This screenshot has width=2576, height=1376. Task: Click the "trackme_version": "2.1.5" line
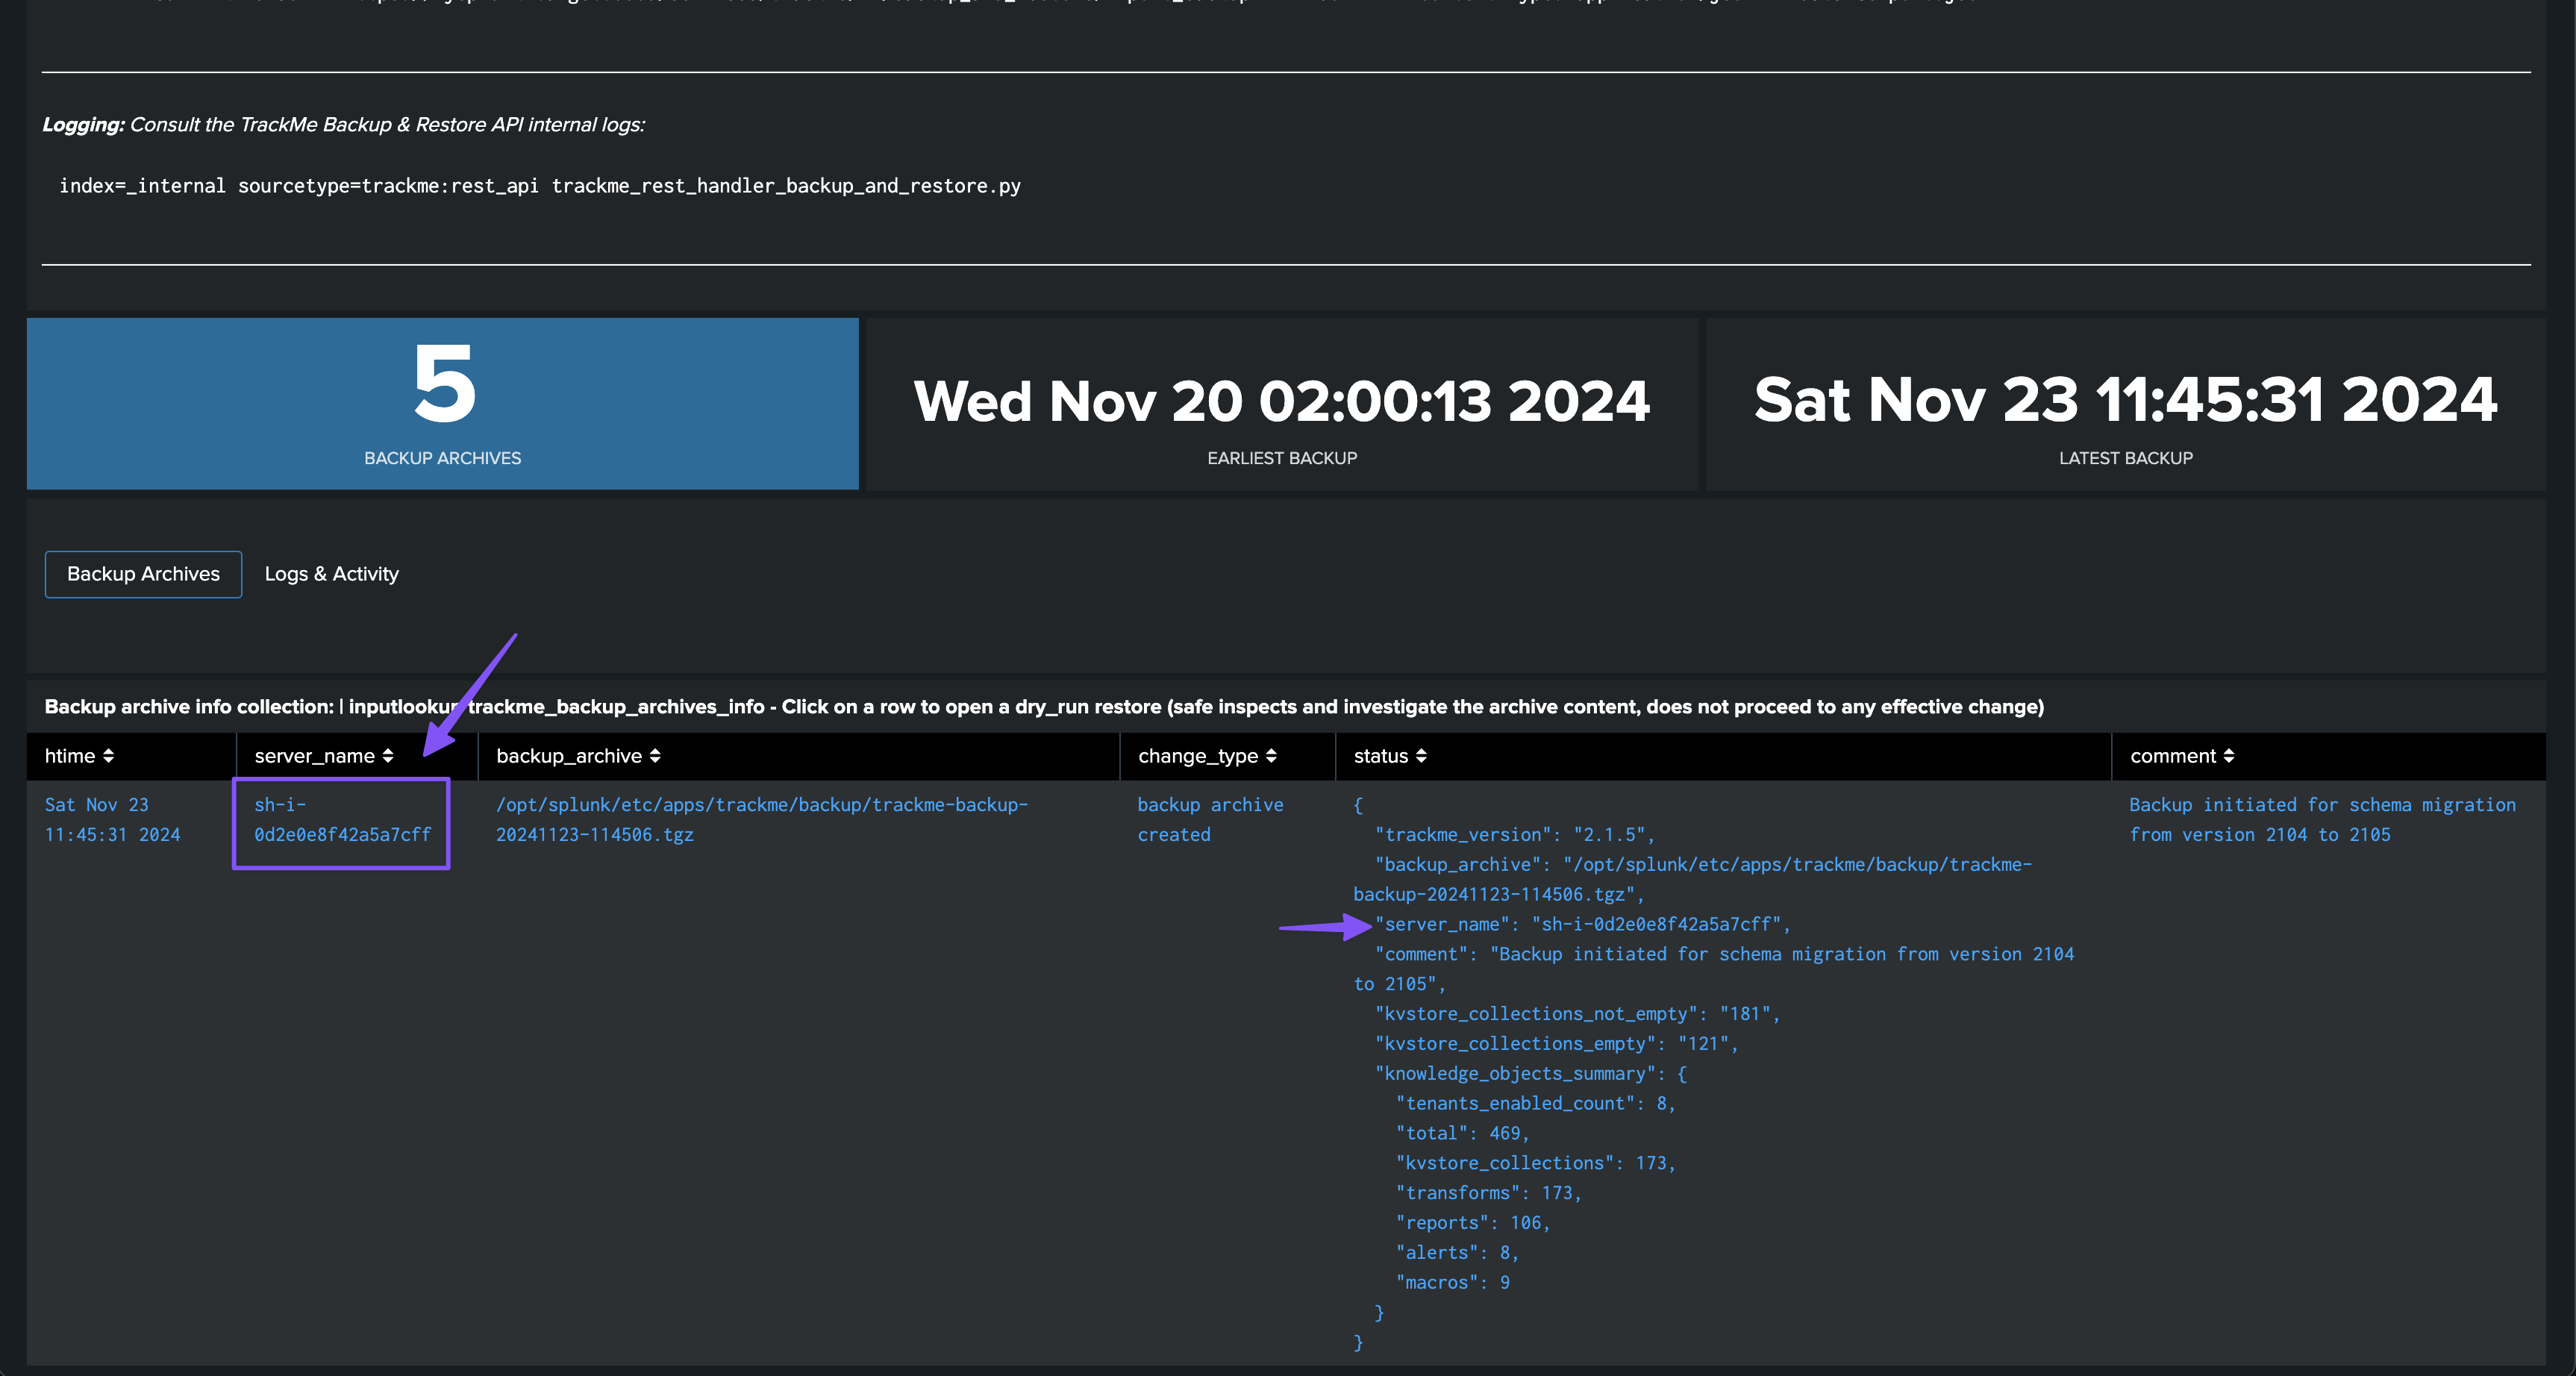tap(1514, 835)
